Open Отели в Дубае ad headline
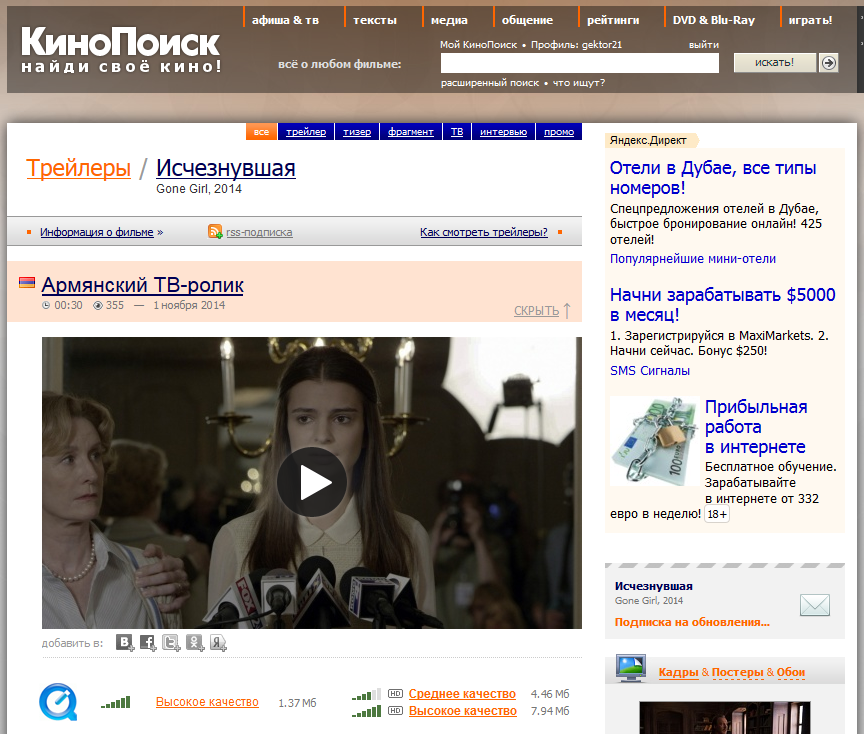The image size is (864, 734). (x=712, y=177)
